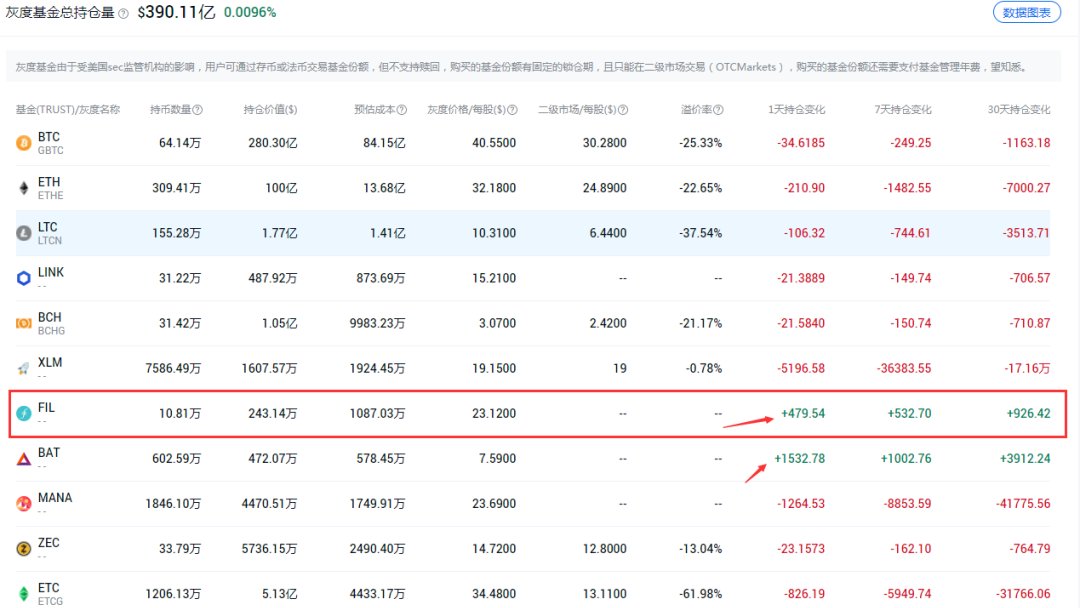
Task: Click FIL 1-day change +479.54
Action: click(x=803, y=413)
